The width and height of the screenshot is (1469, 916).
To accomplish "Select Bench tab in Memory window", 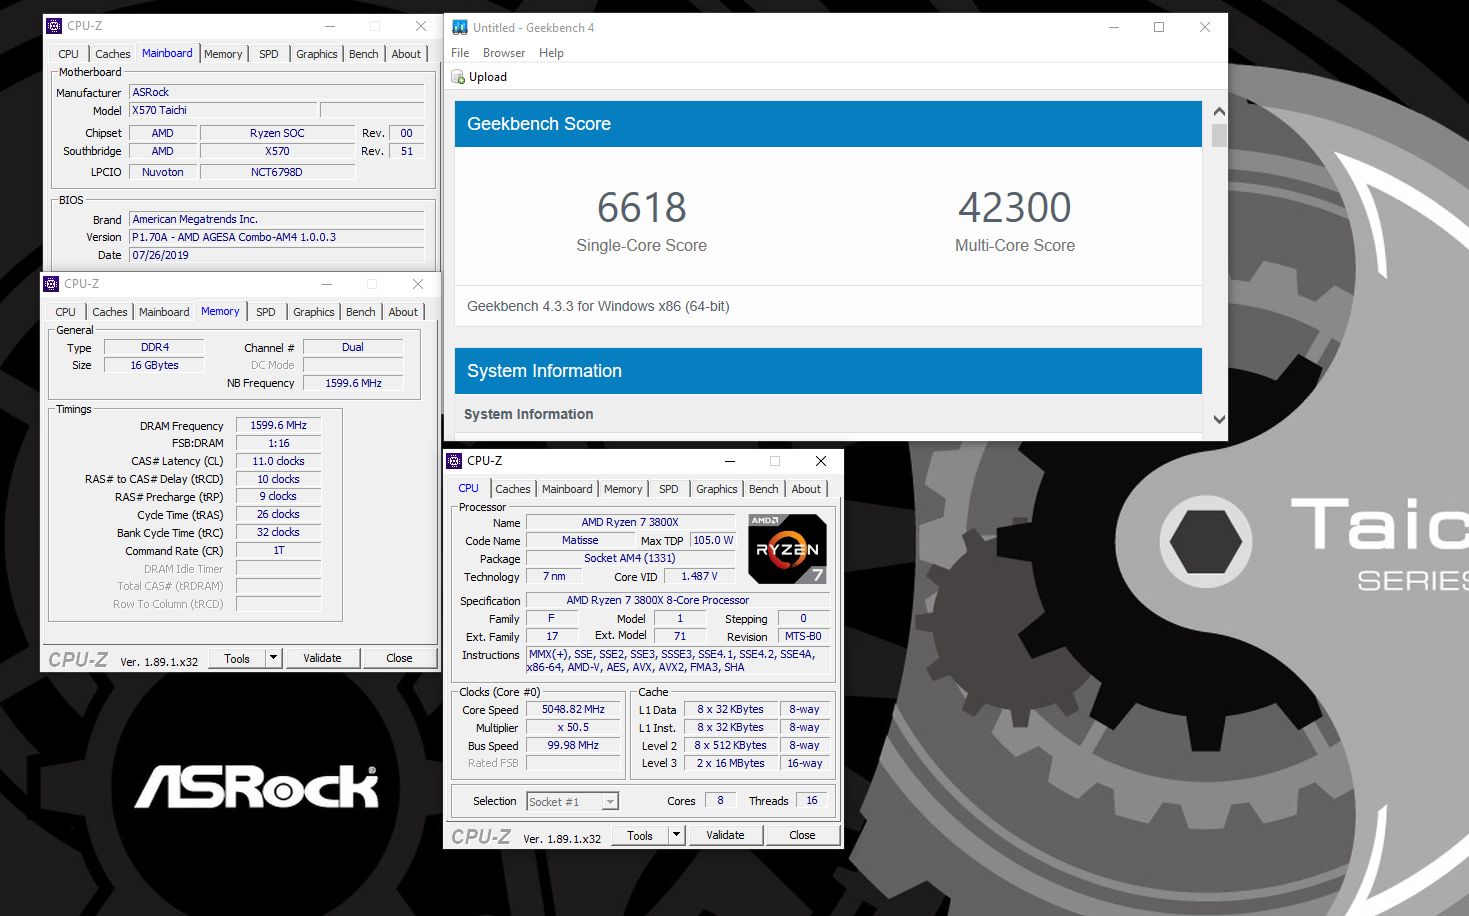I will coord(361,312).
